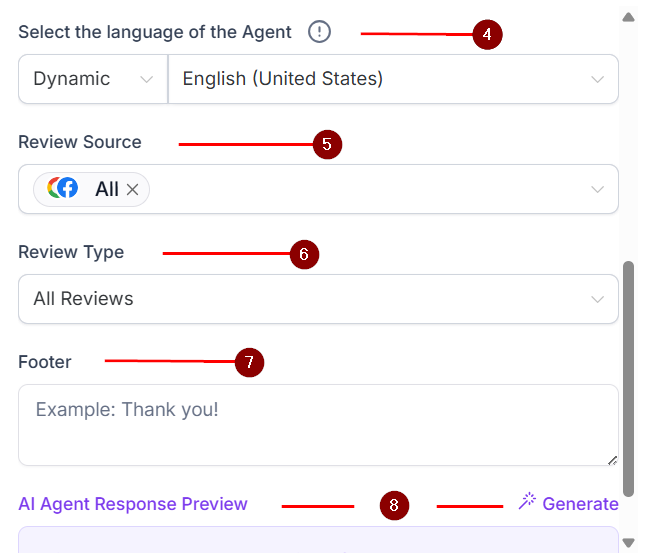This screenshot has width=659, height=553.
Task: Expand the English (United States) language dropdown
Action: click(x=393, y=79)
